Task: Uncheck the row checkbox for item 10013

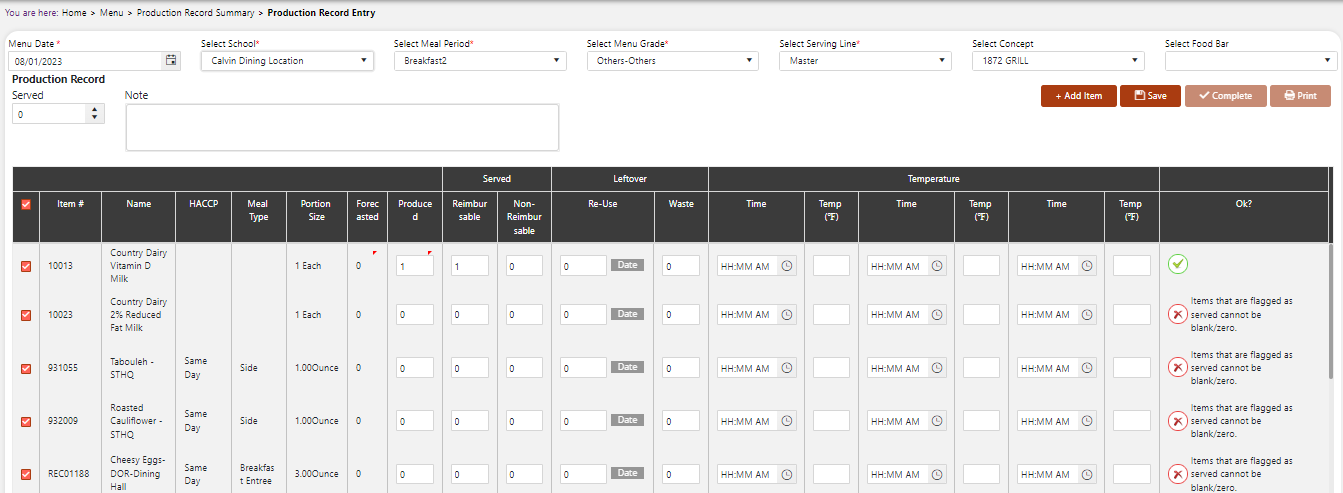Action: [x=26, y=266]
